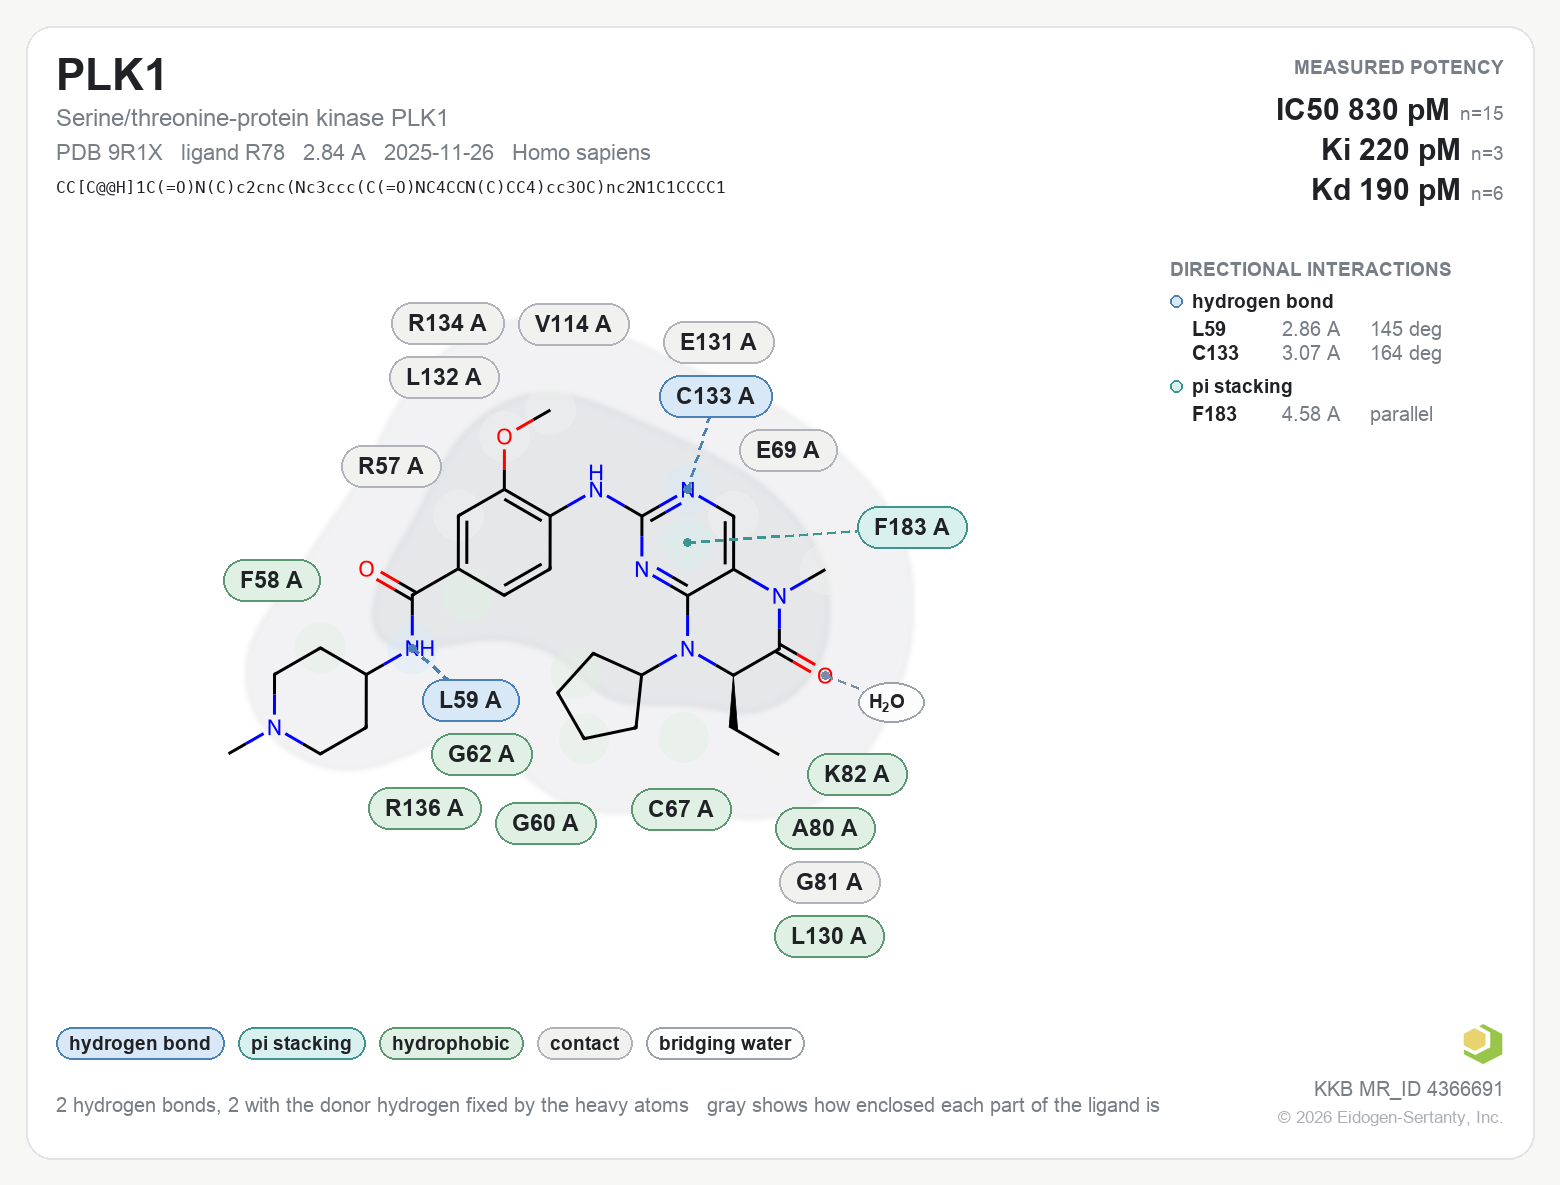The width and height of the screenshot is (1560, 1185).
Task: Click the C133 3.07 A interaction row
Action: (1317, 353)
